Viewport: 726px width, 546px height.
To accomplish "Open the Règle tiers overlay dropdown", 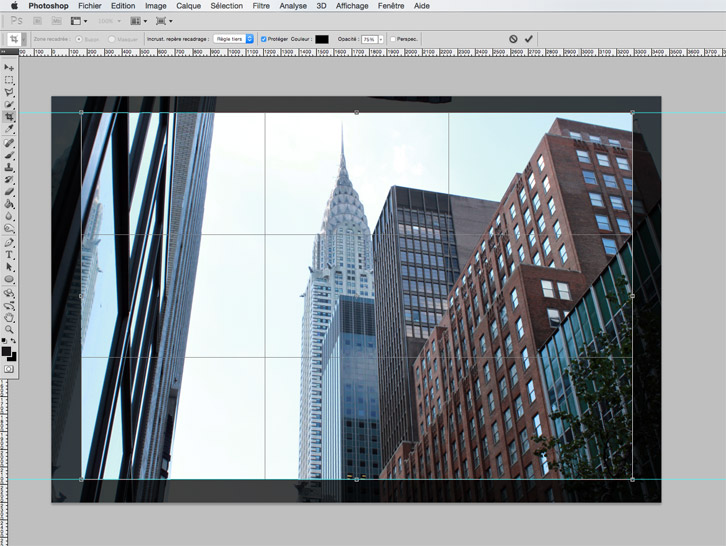I will (234, 39).
